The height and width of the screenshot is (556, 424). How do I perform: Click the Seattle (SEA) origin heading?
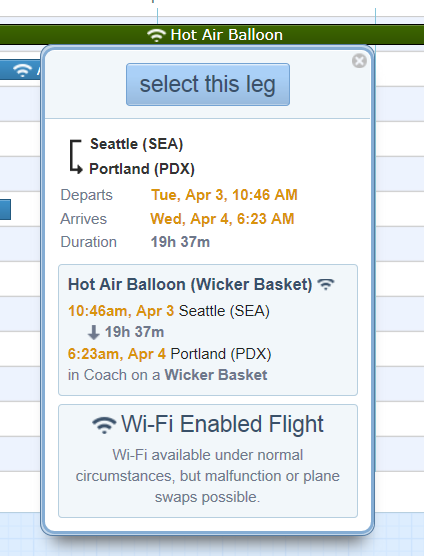[136, 144]
